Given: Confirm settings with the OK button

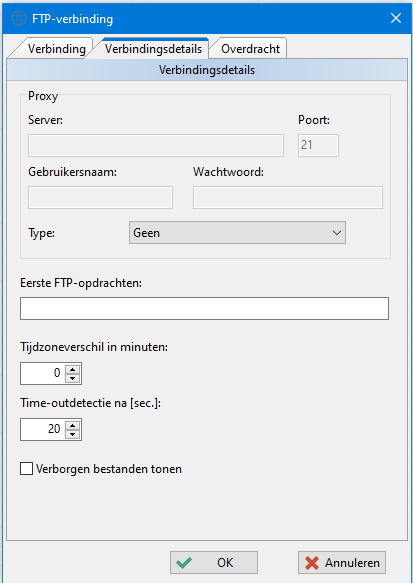Looking at the screenshot, I should point(214,563).
